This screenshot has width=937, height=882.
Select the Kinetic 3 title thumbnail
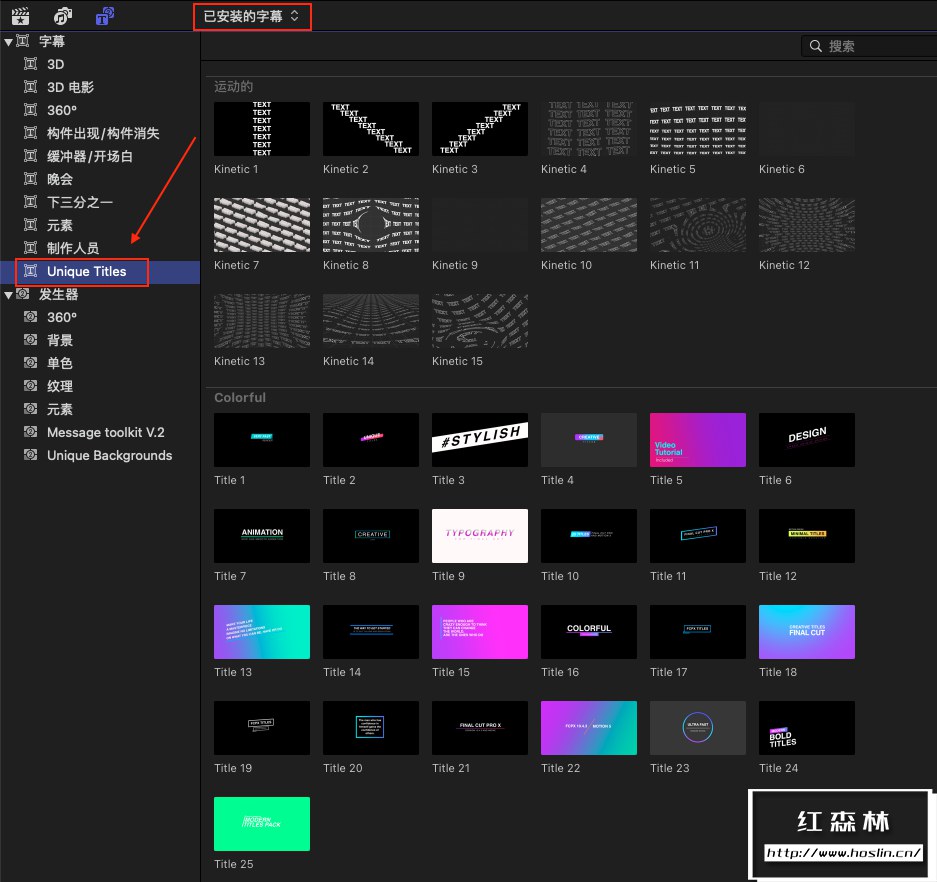coord(480,128)
